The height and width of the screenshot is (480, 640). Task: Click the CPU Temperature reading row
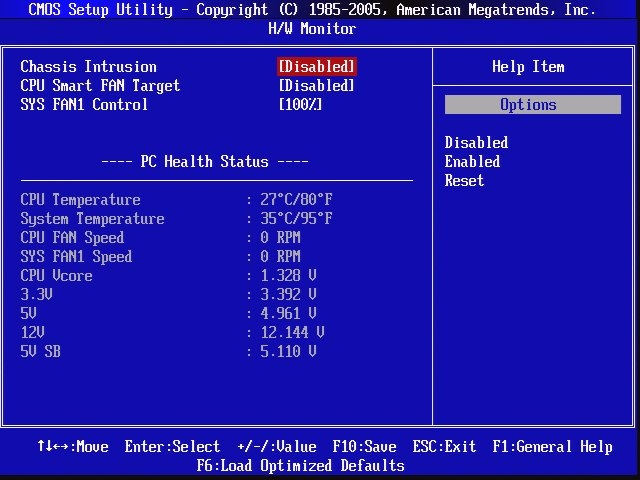176,200
